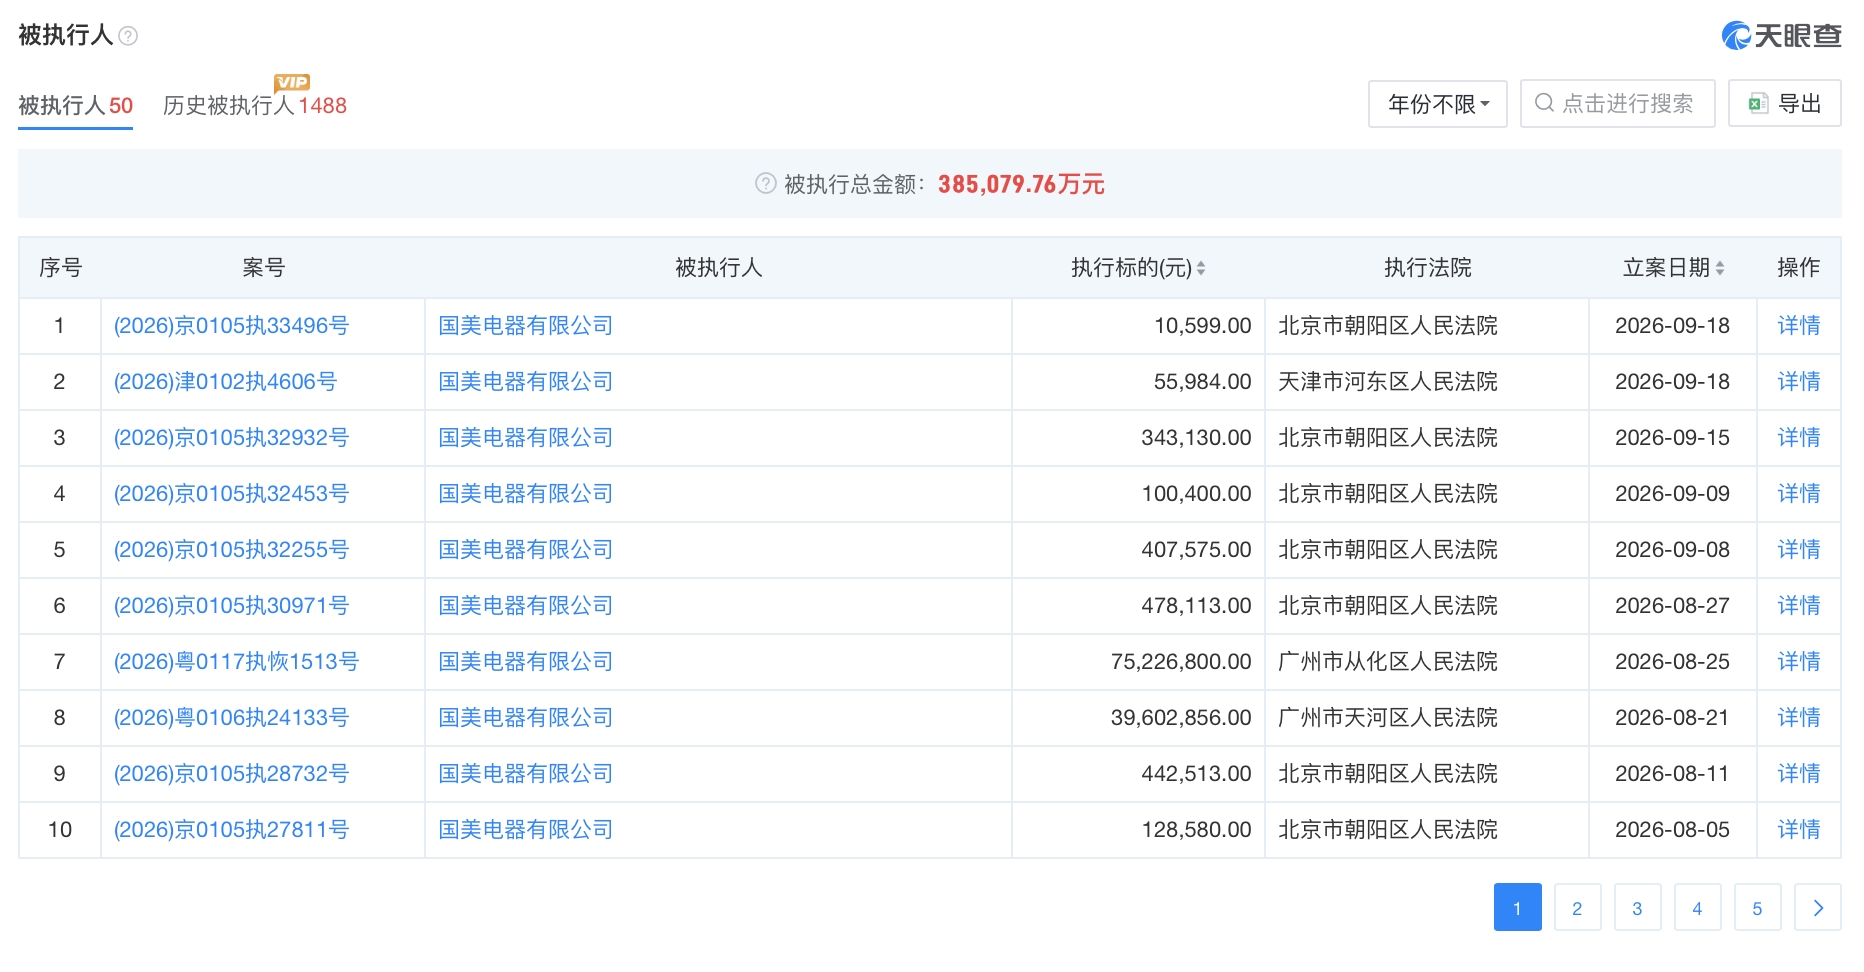Click 广州市天河区人民法院 court cell
Image resolution: width=1864 pixels, height=972 pixels.
coord(1388,718)
